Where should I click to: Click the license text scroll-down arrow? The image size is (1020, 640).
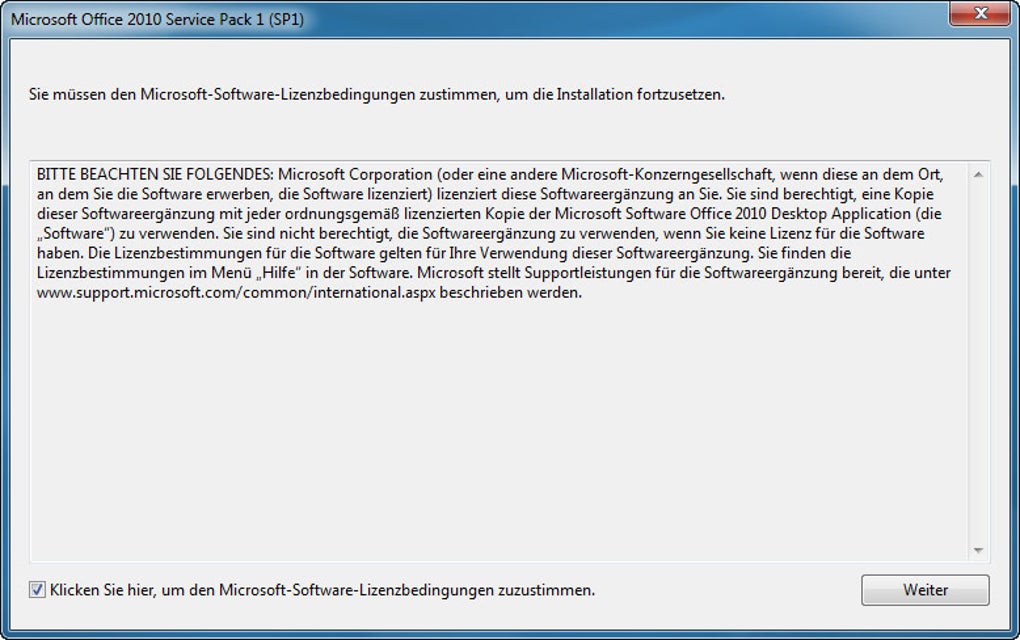point(978,551)
